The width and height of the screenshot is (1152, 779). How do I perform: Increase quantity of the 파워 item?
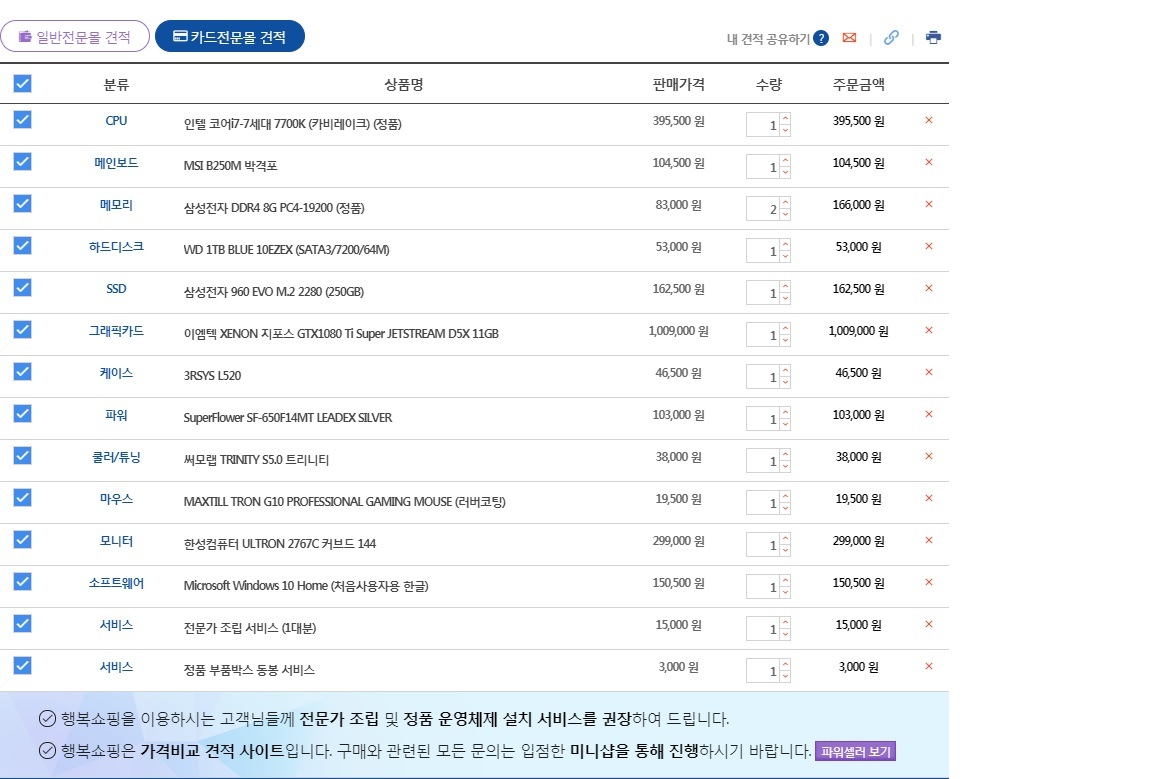pyautogui.click(x=785, y=412)
